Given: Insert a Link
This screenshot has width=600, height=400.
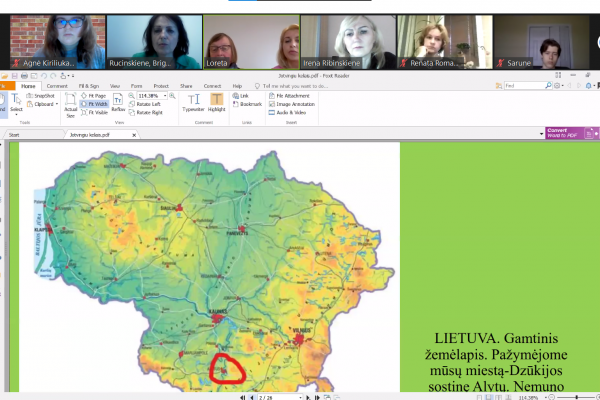Looking at the screenshot, I should (241, 96).
